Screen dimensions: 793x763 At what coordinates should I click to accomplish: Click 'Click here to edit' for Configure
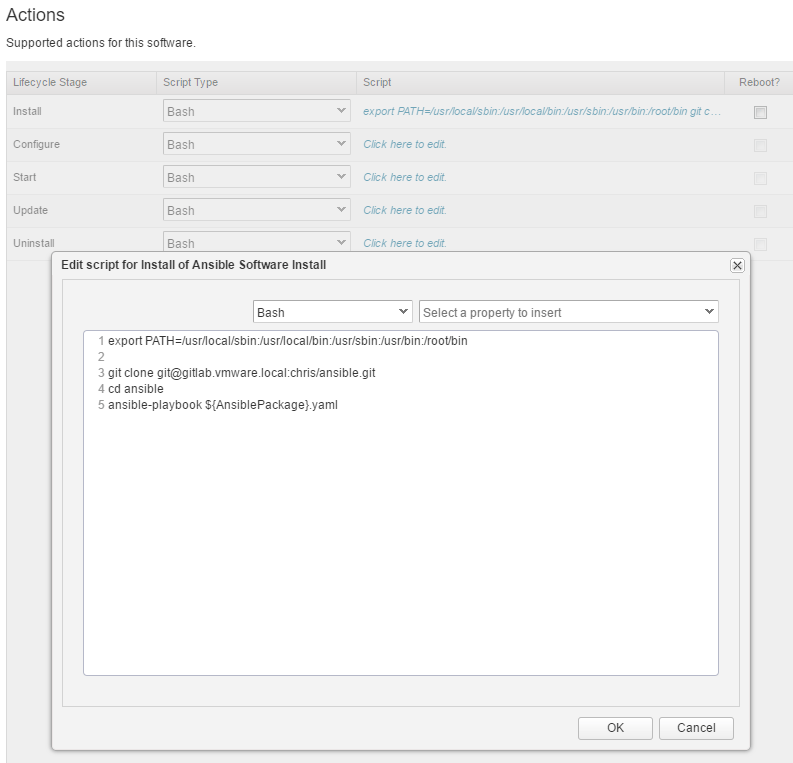(405, 145)
